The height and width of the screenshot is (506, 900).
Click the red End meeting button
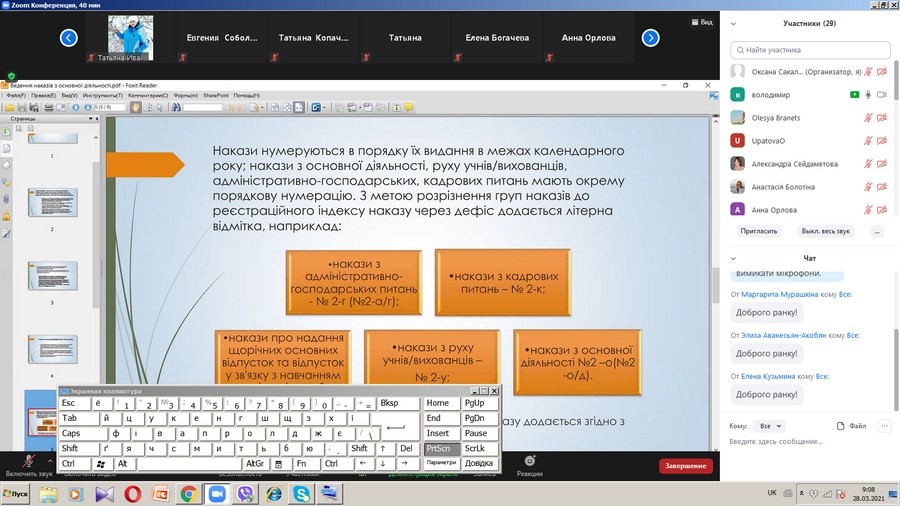(x=686, y=466)
